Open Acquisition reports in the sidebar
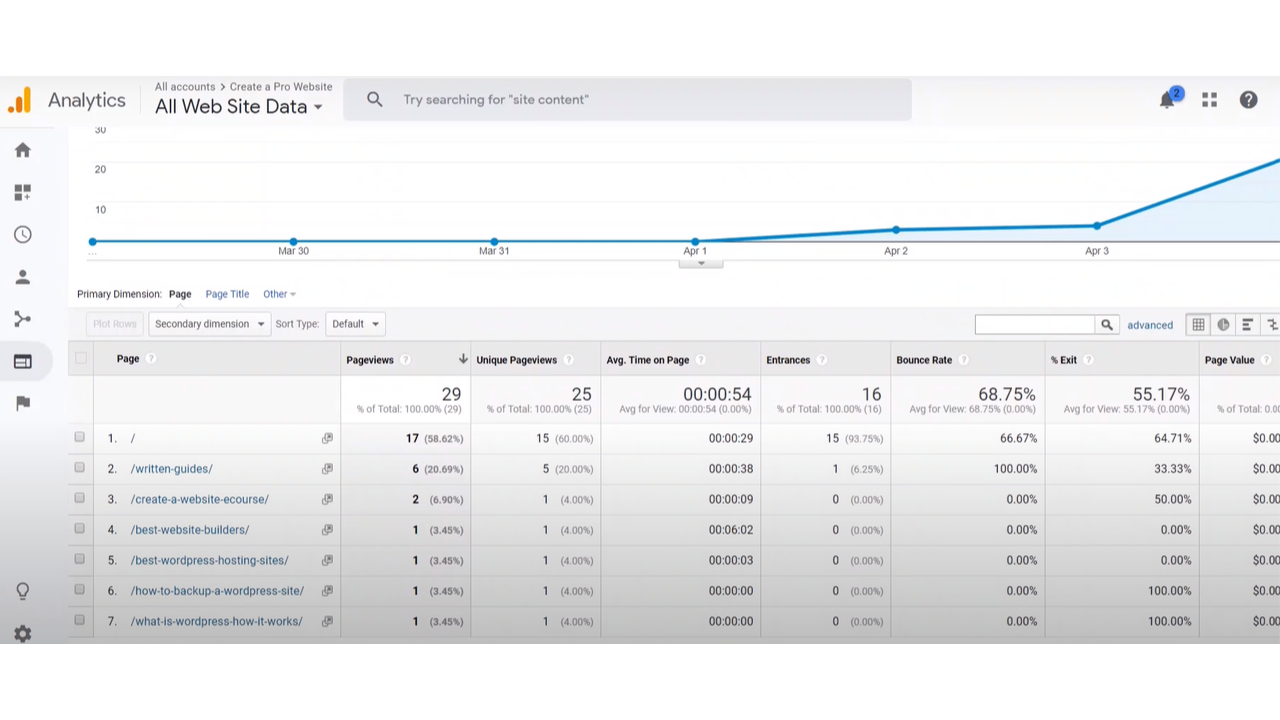Image resolution: width=1280 pixels, height=720 pixels. click(x=22, y=319)
